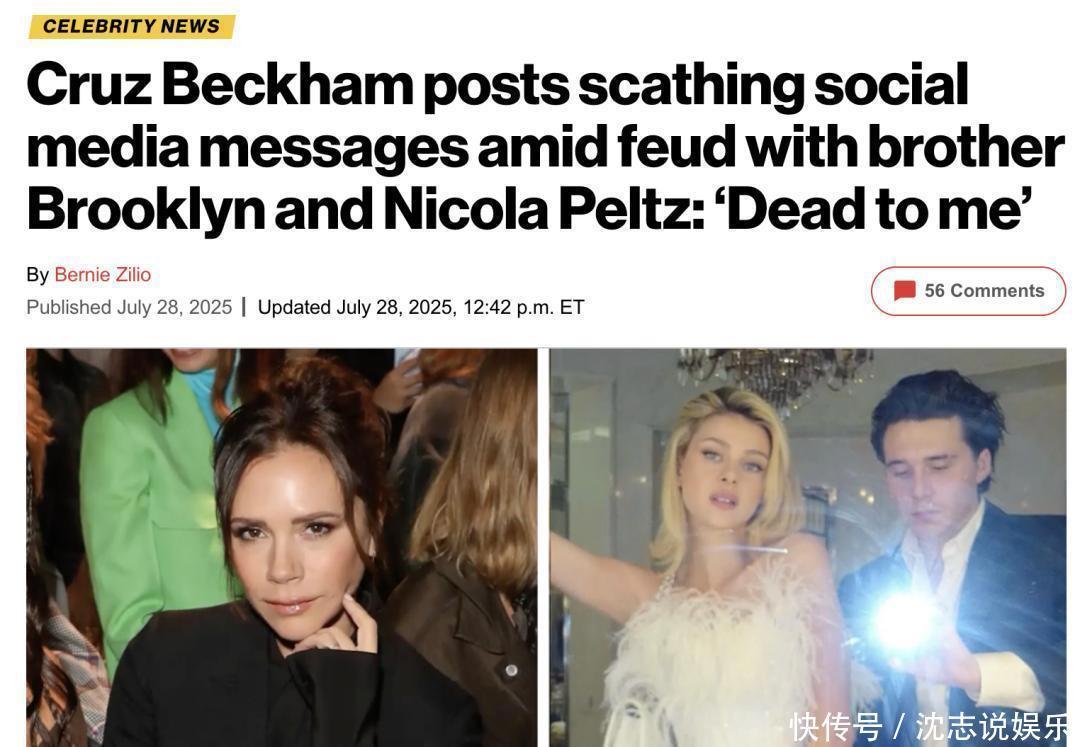Click the Published July 28, 2025 date
Screen dimensions: 1080x747
pyautogui.click(x=129, y=307)
